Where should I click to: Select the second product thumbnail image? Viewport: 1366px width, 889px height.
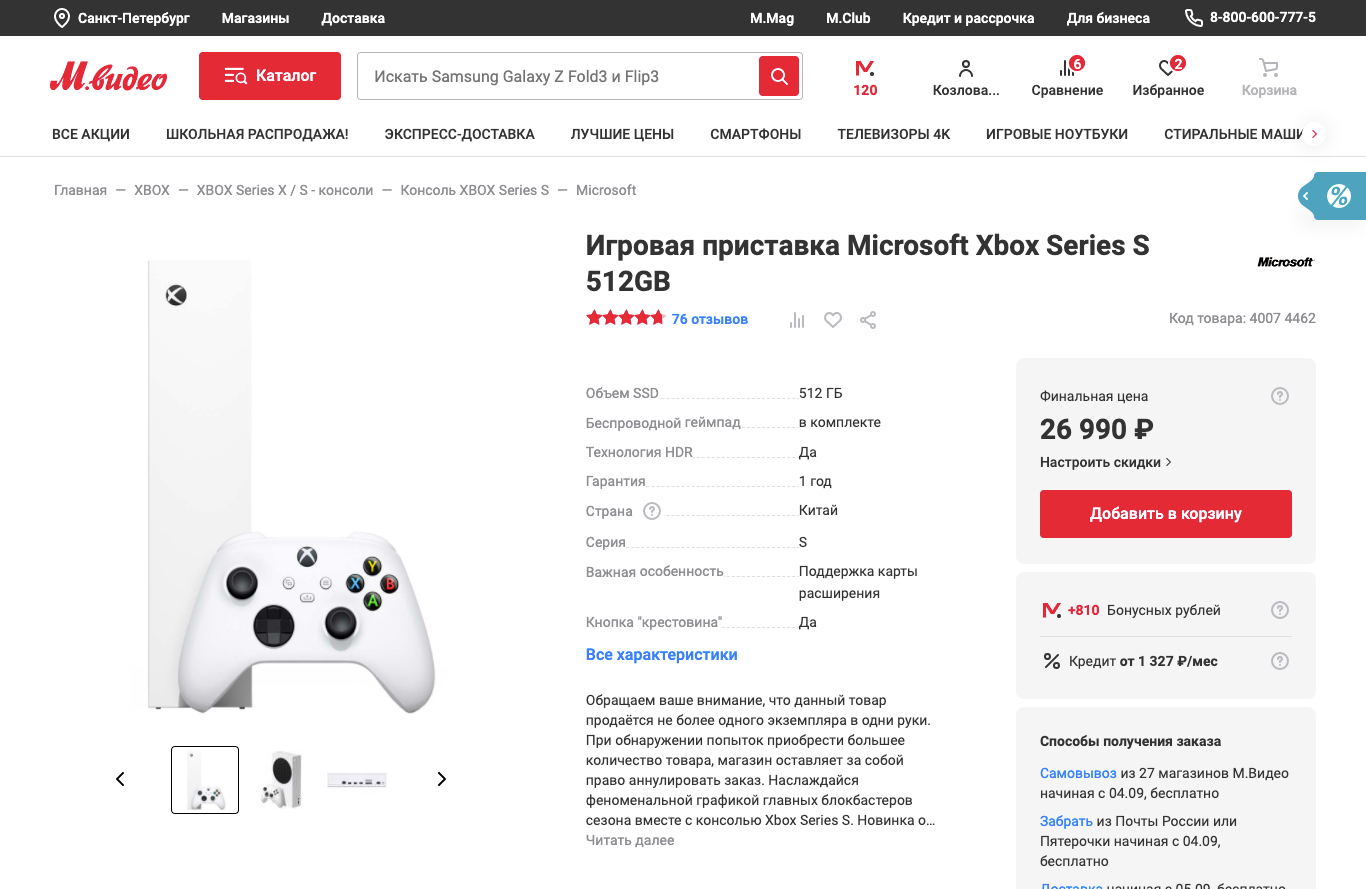(x=281, y=780)
